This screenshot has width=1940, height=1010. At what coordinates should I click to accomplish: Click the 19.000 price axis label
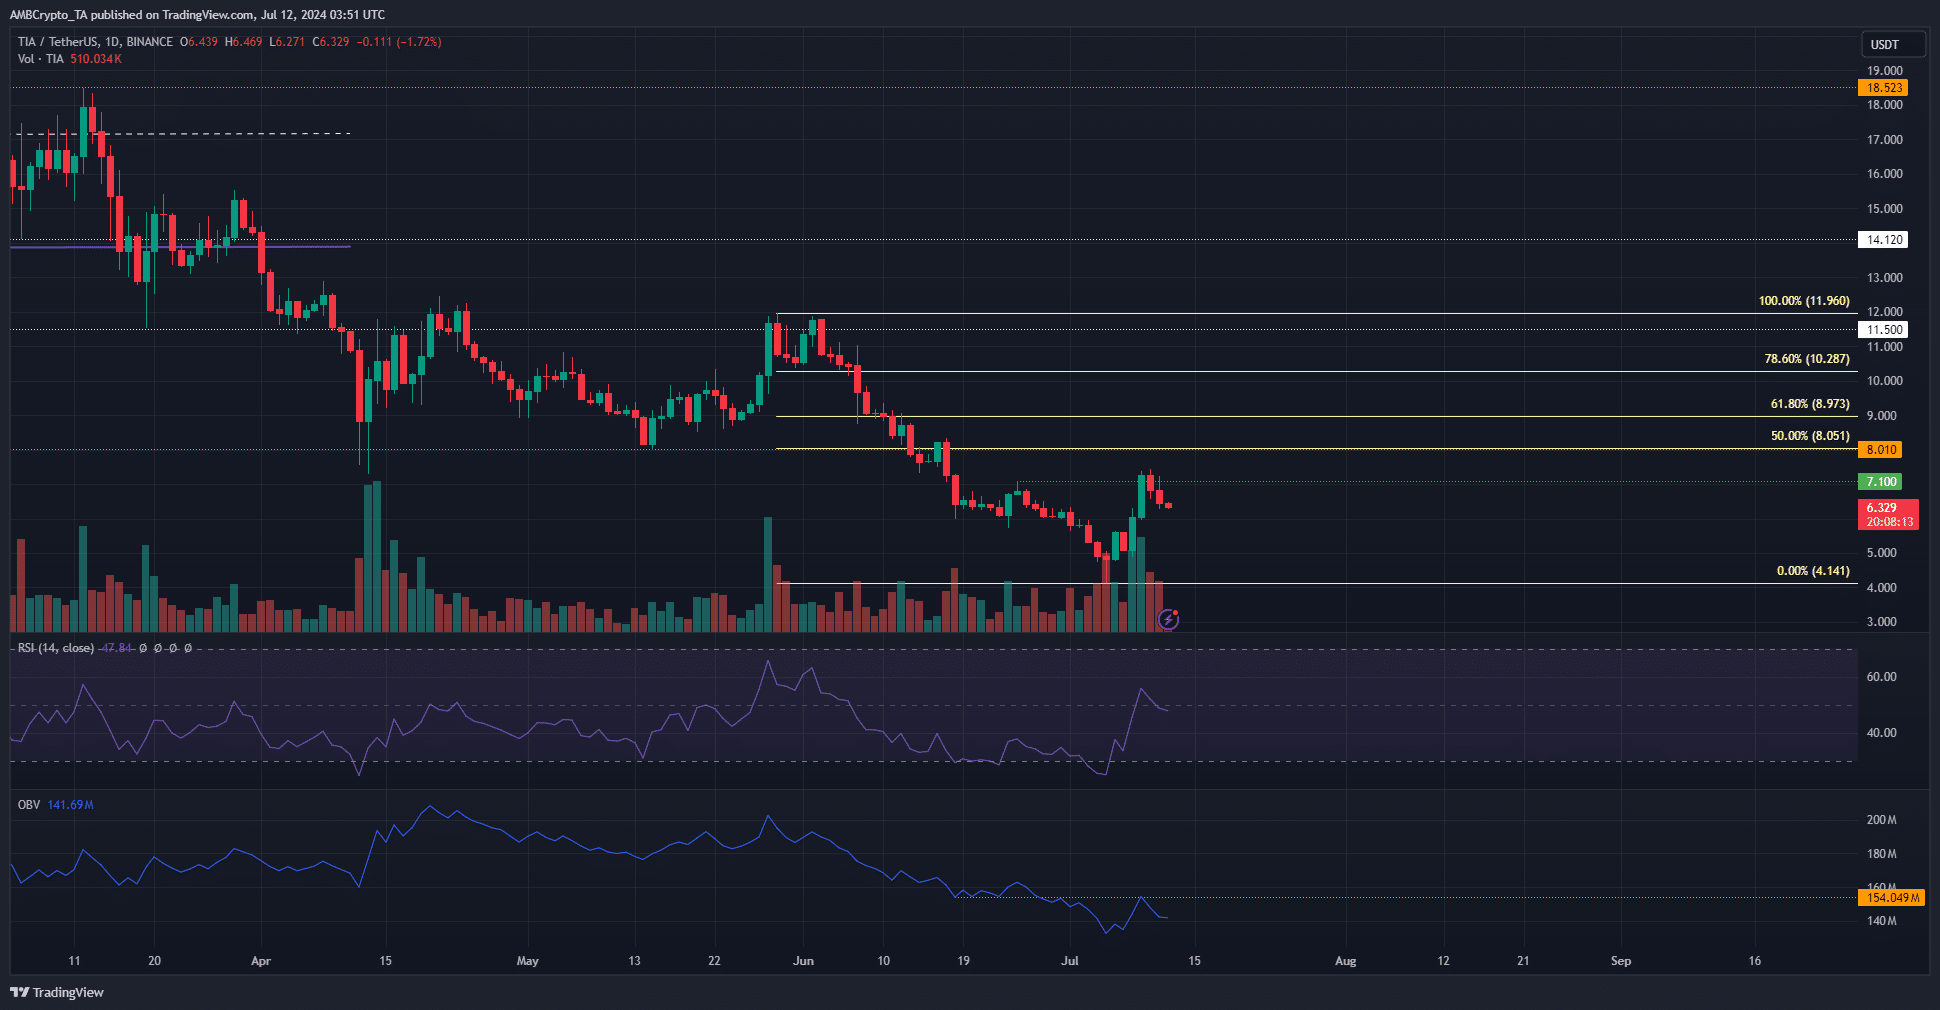1885,71
